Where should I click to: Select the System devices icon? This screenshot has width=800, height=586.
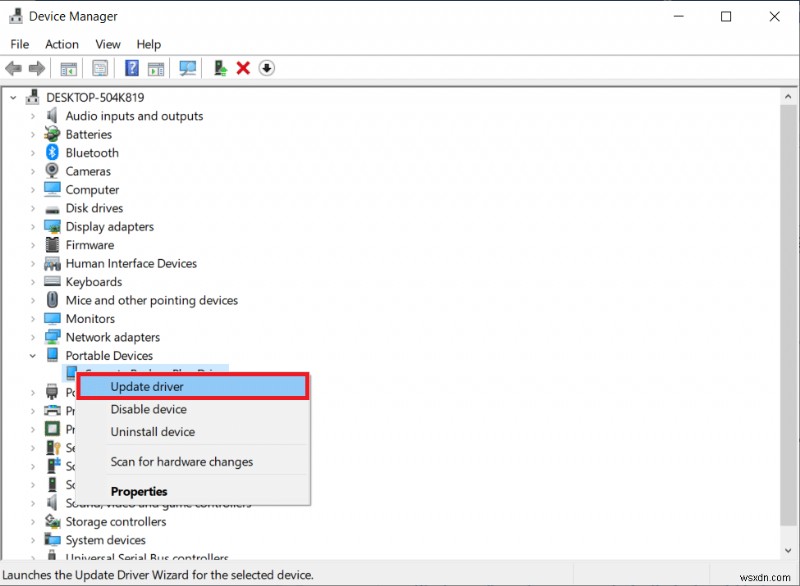click(52, 539)
